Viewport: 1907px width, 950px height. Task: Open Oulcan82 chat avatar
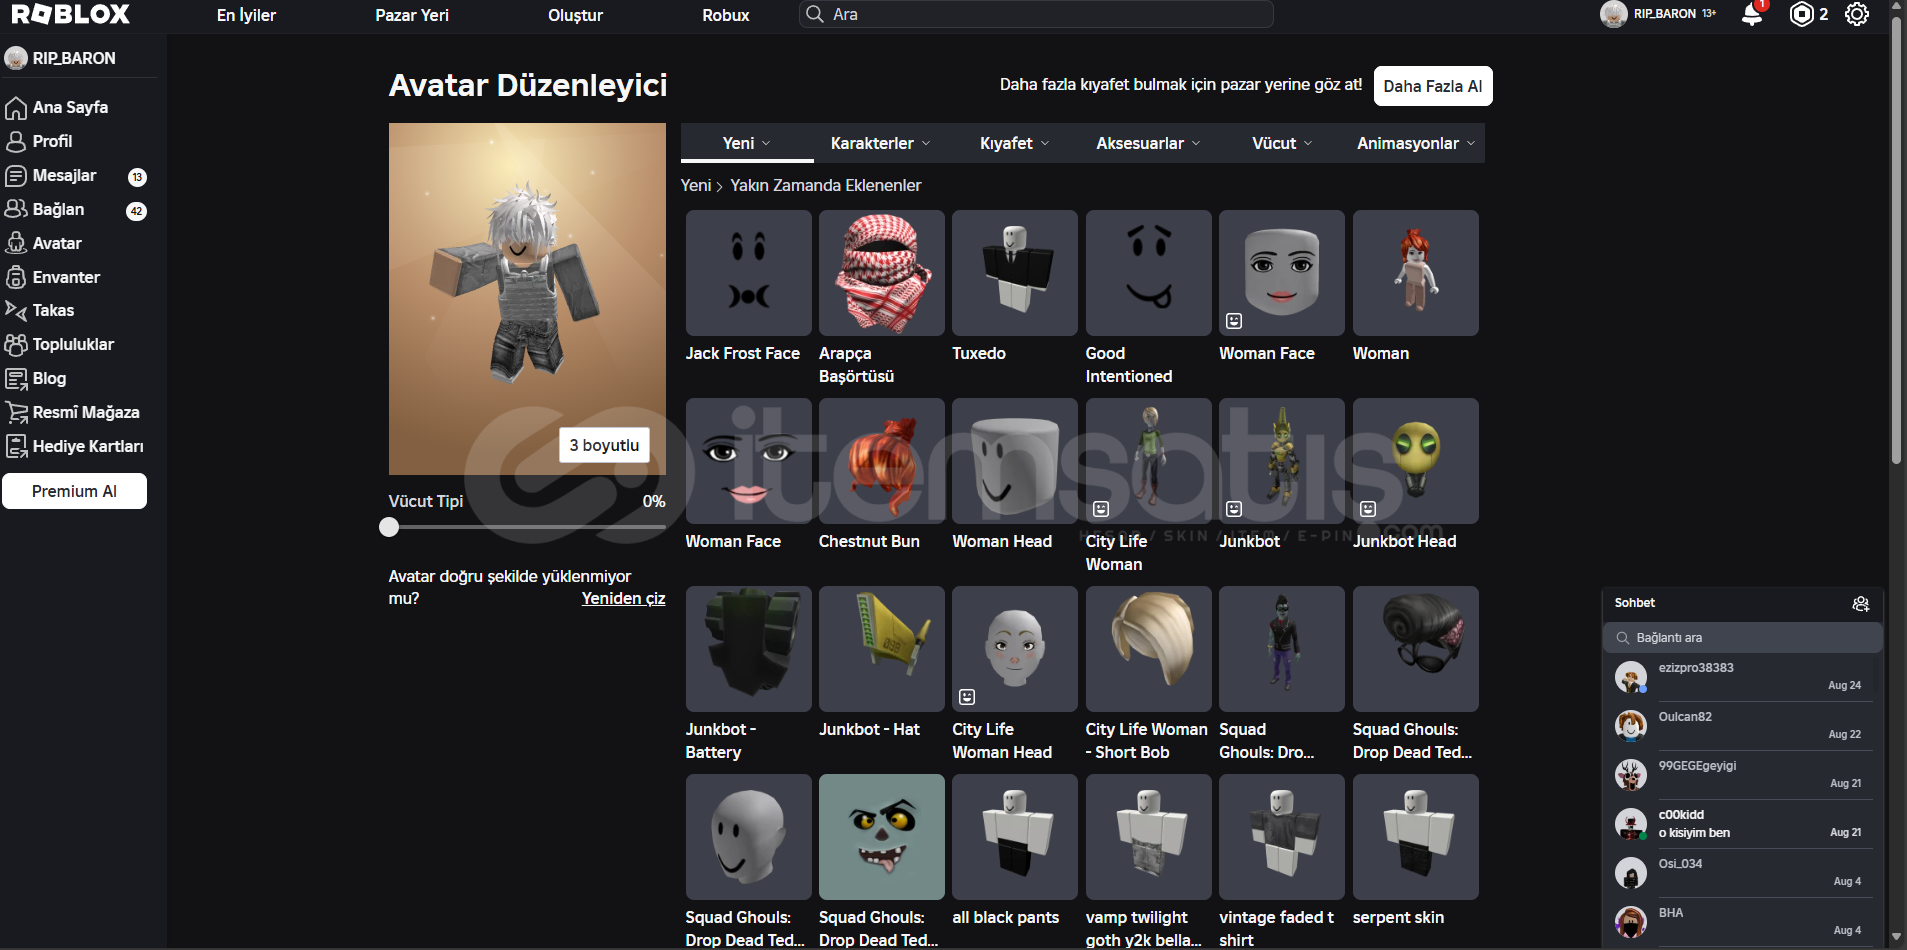click(x=1631, y=726)
